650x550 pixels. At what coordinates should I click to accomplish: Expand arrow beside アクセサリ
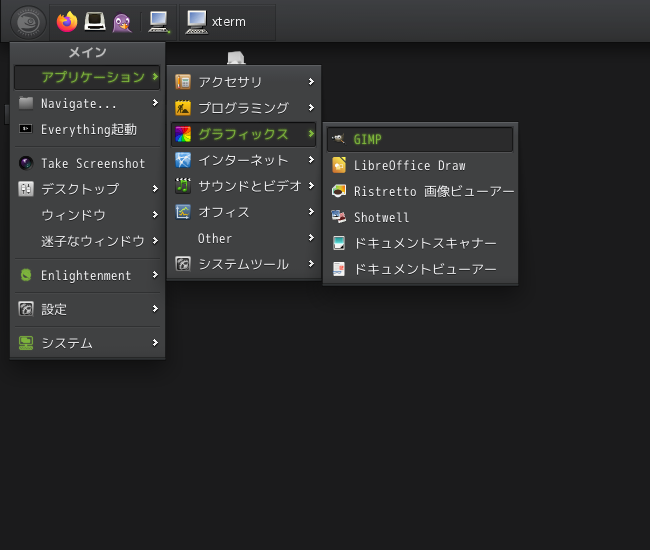pos(311,82)
